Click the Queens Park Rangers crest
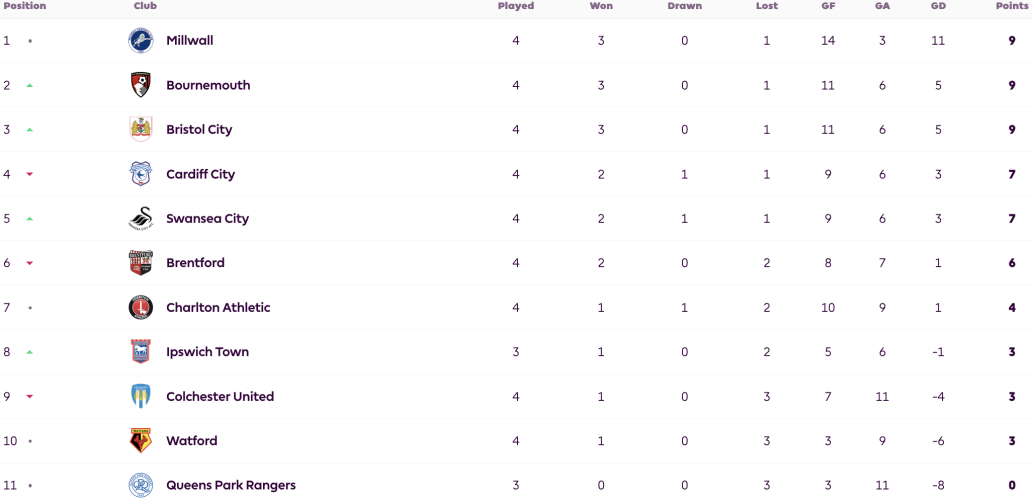Viewport: 1032px width, 500px height. point(141,486)
